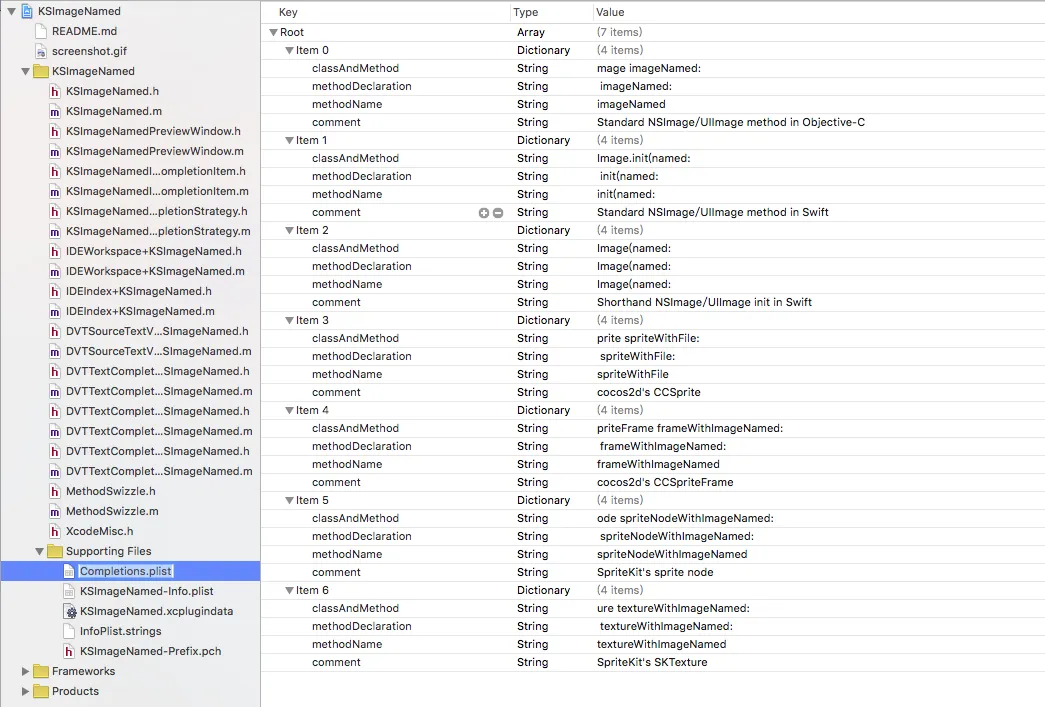Click the 'SpriteKit's sprite node' comment value
The width and height of the screenshot is (1045, 707).
[x=655, y=572]
